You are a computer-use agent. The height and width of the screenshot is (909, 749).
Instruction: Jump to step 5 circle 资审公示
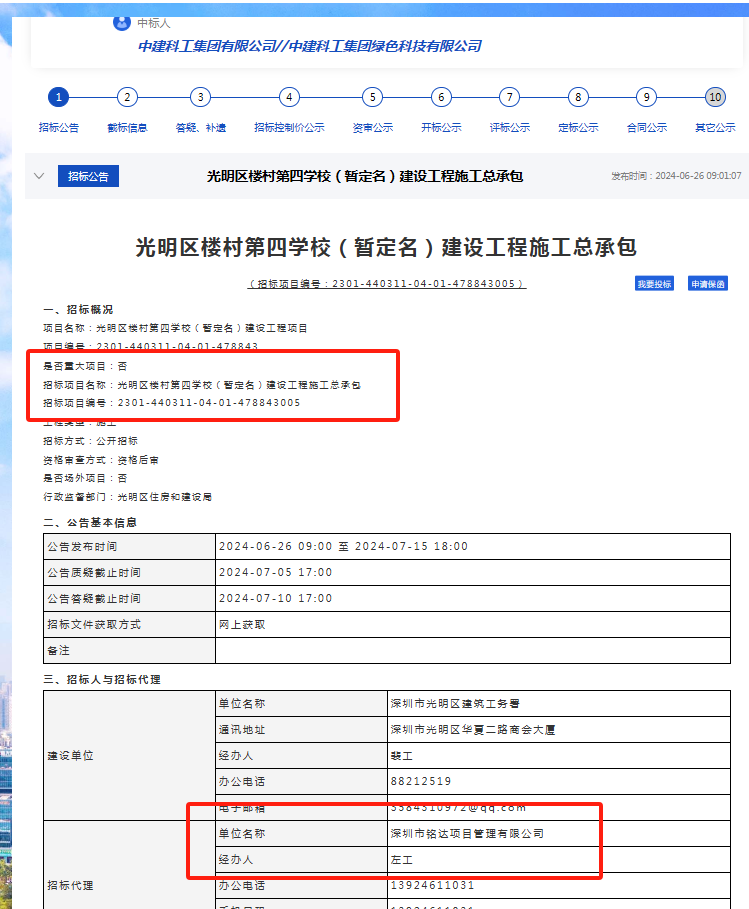pos(372,97)
